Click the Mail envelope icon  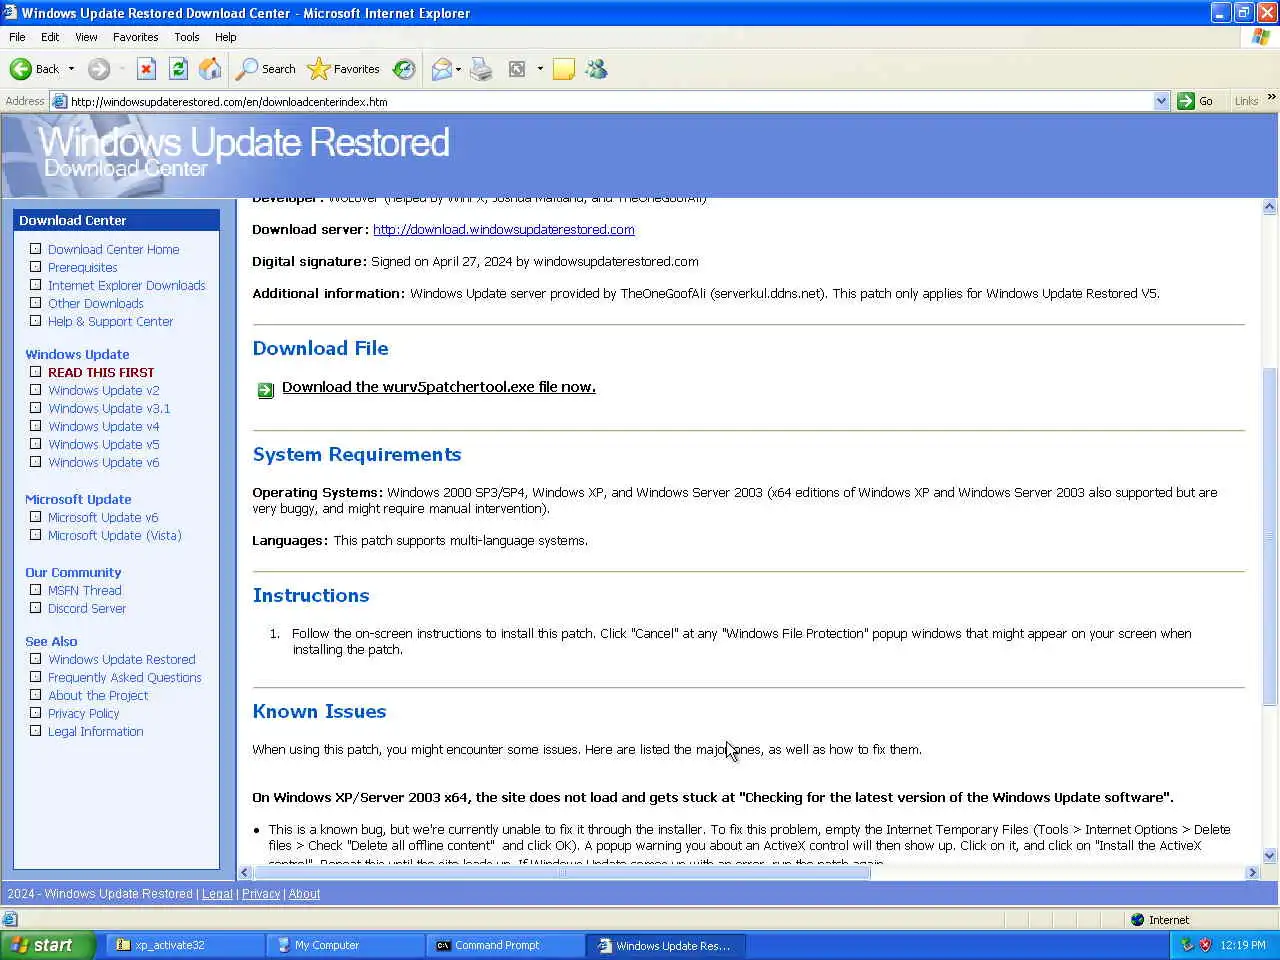(441, 69)
